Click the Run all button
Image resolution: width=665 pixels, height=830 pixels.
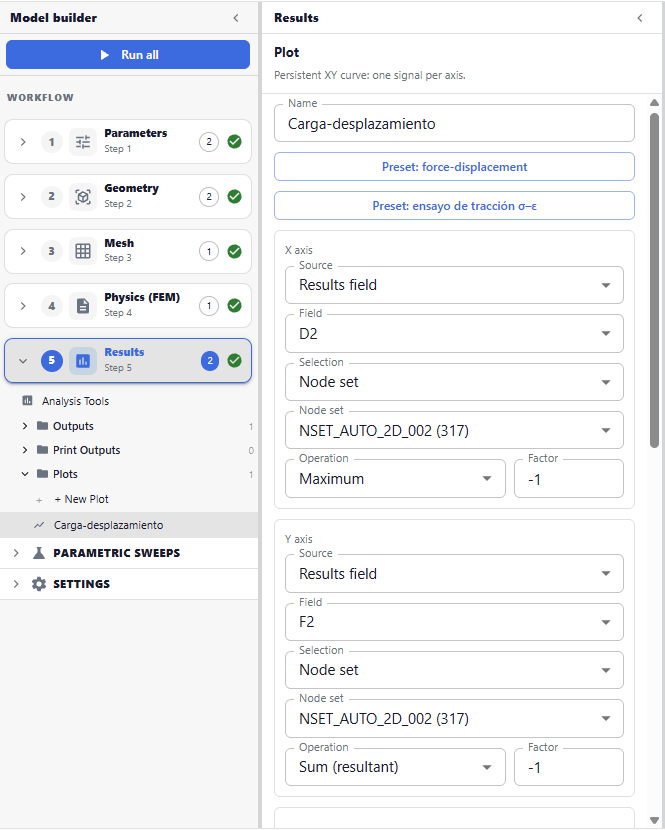[x=128, y=55]
